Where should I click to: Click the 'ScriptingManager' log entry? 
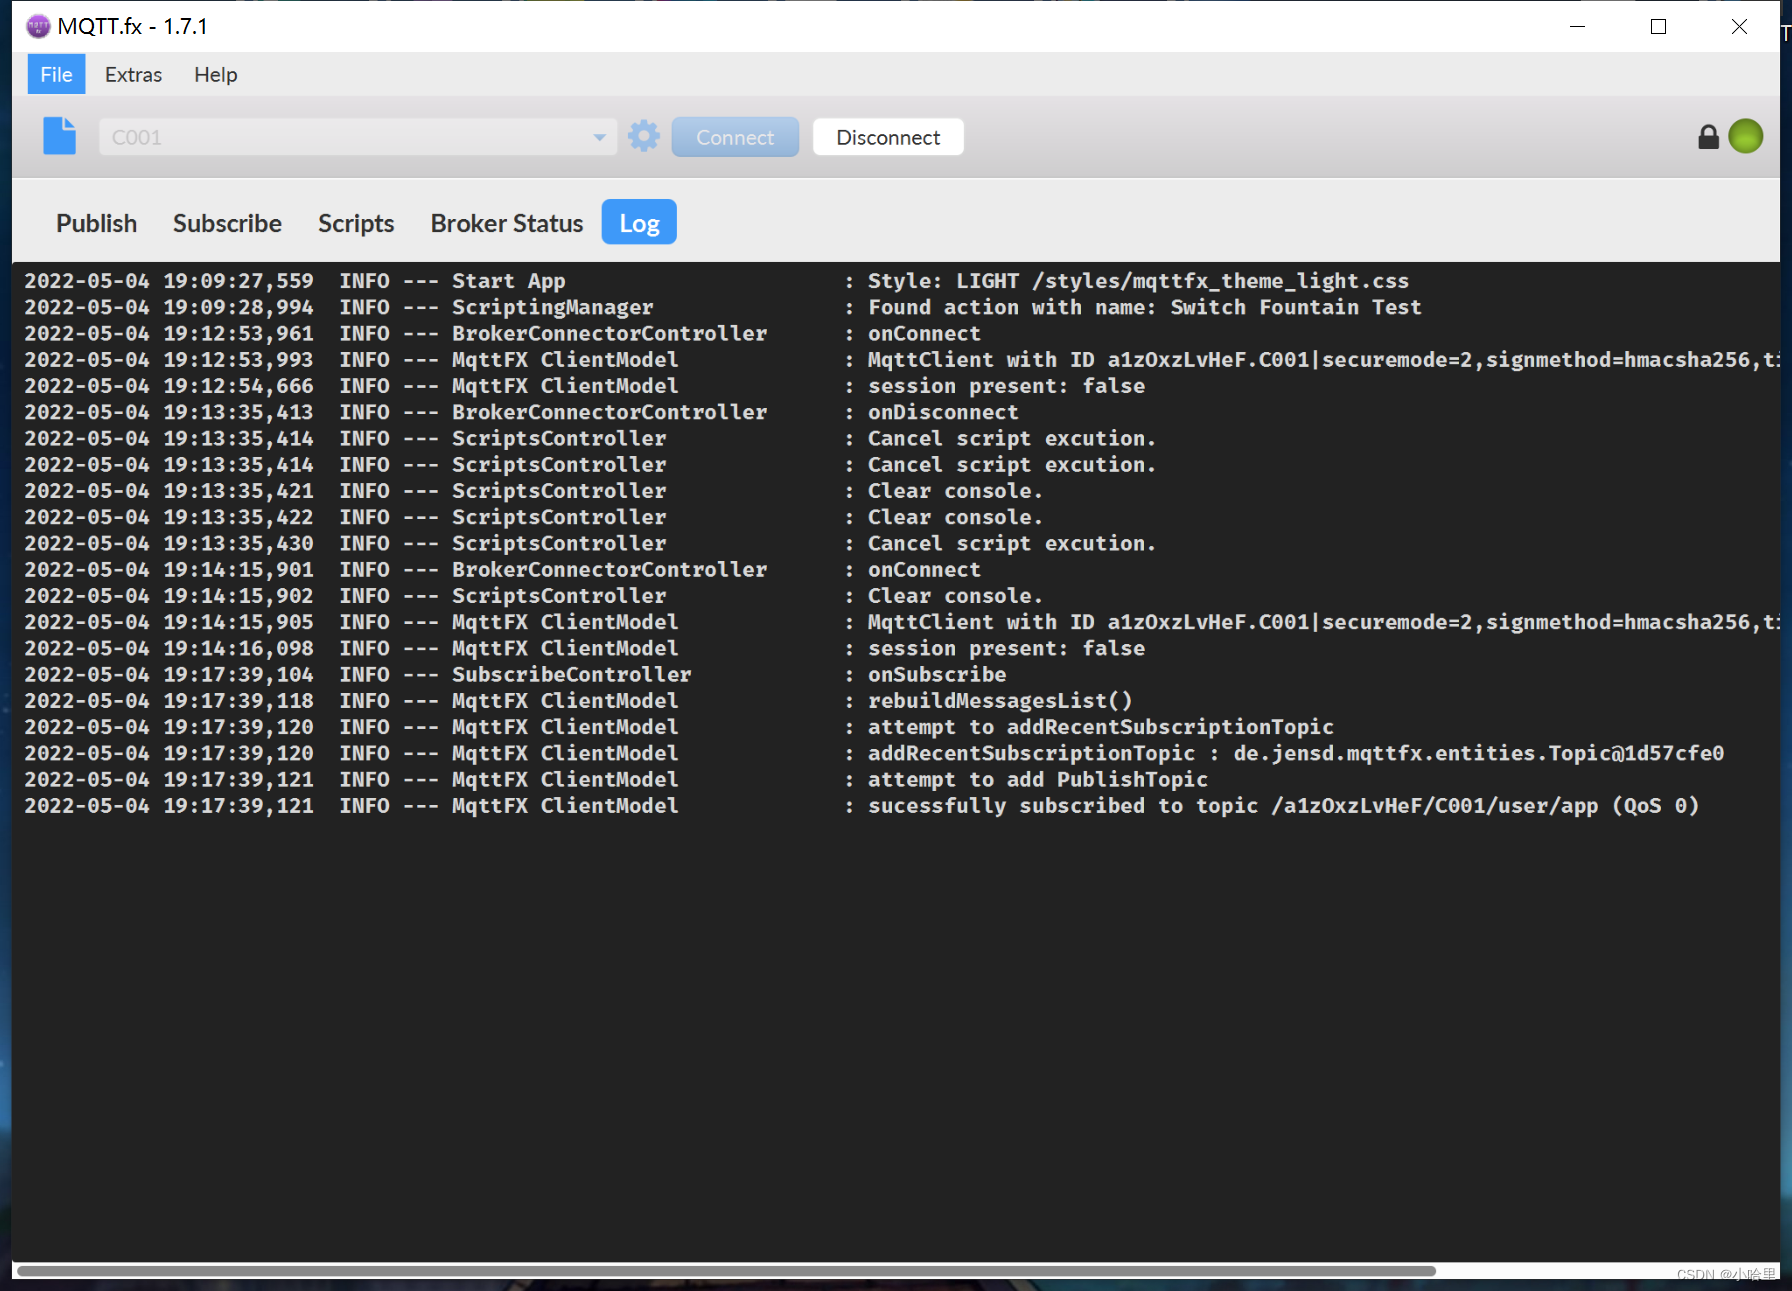coord(552,307)
